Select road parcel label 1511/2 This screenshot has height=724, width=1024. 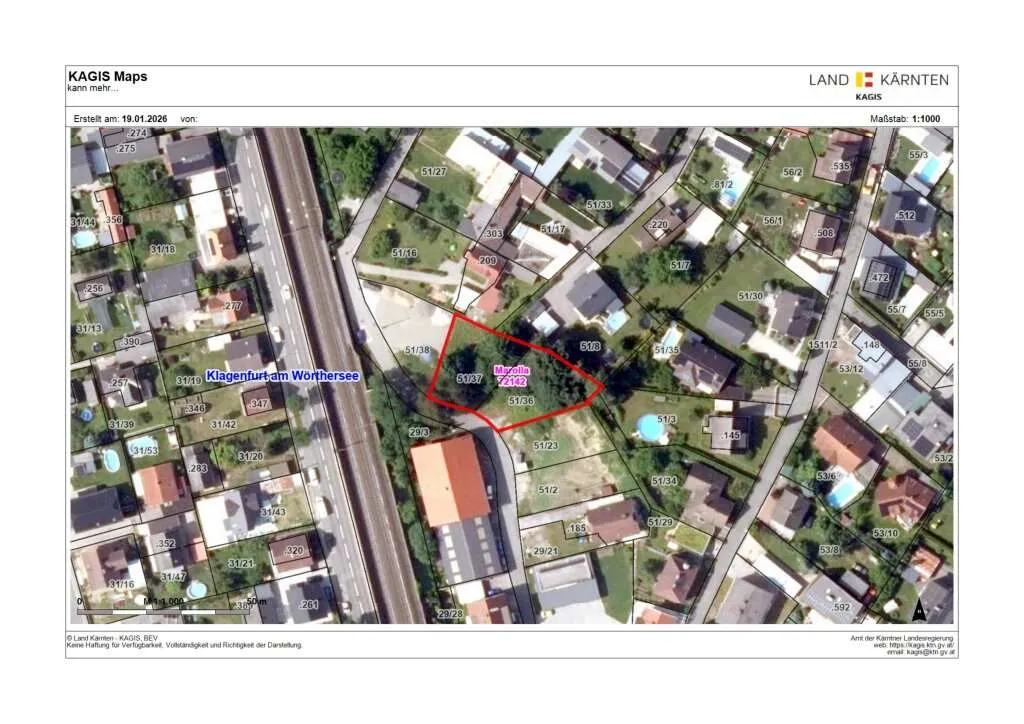tap(823, 345)
